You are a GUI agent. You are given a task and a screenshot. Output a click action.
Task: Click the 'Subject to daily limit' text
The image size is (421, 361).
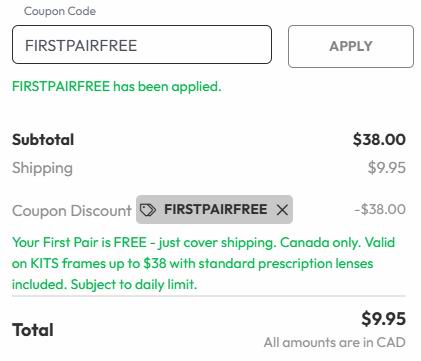(134, 285)
